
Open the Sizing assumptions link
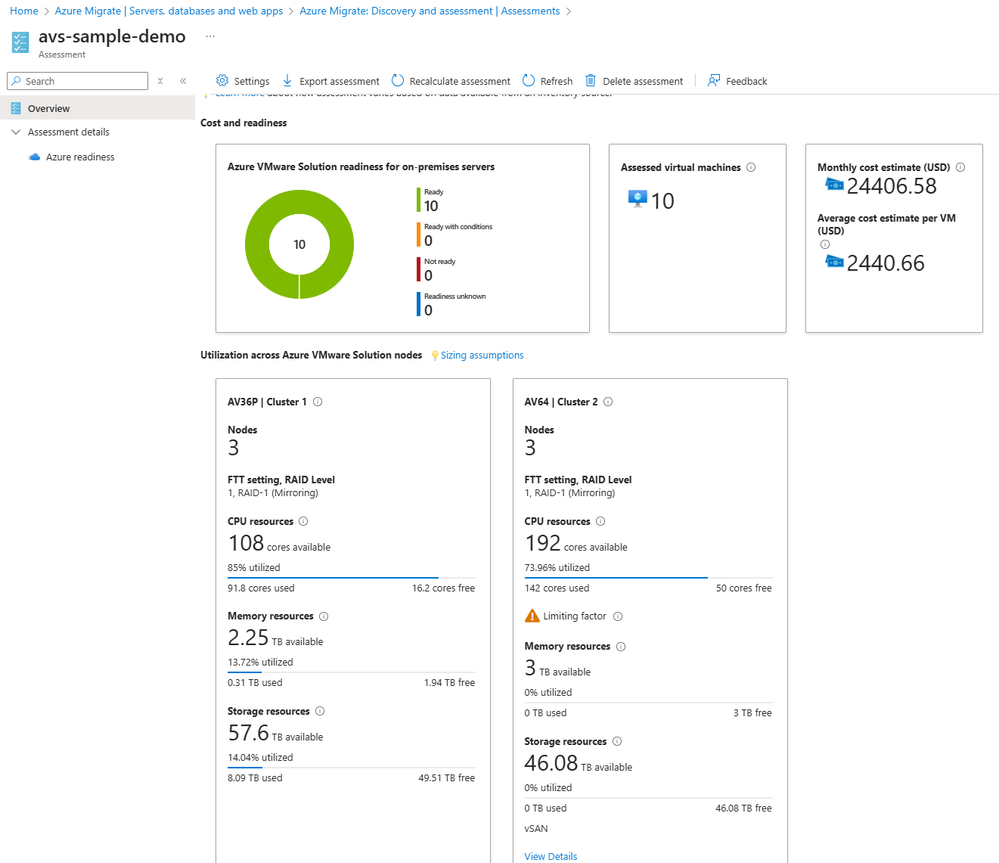[x=482, y=355]
